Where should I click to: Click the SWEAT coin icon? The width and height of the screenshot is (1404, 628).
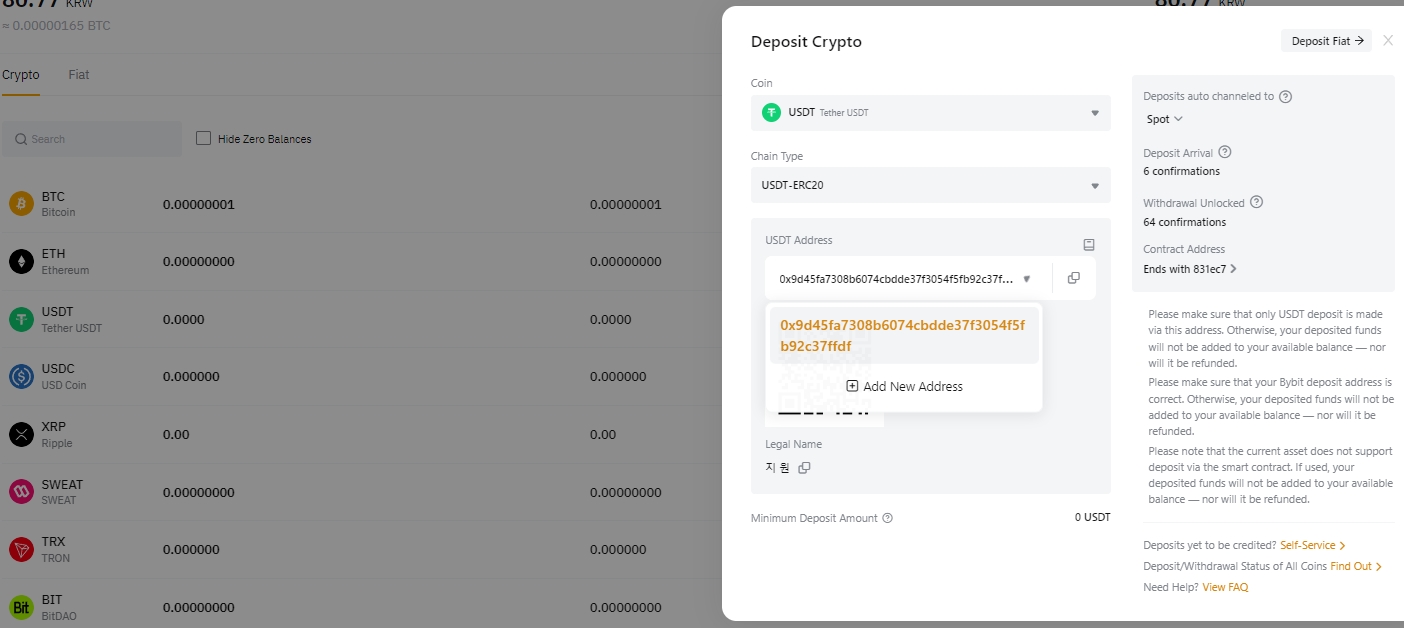click(x=21, y=492)
